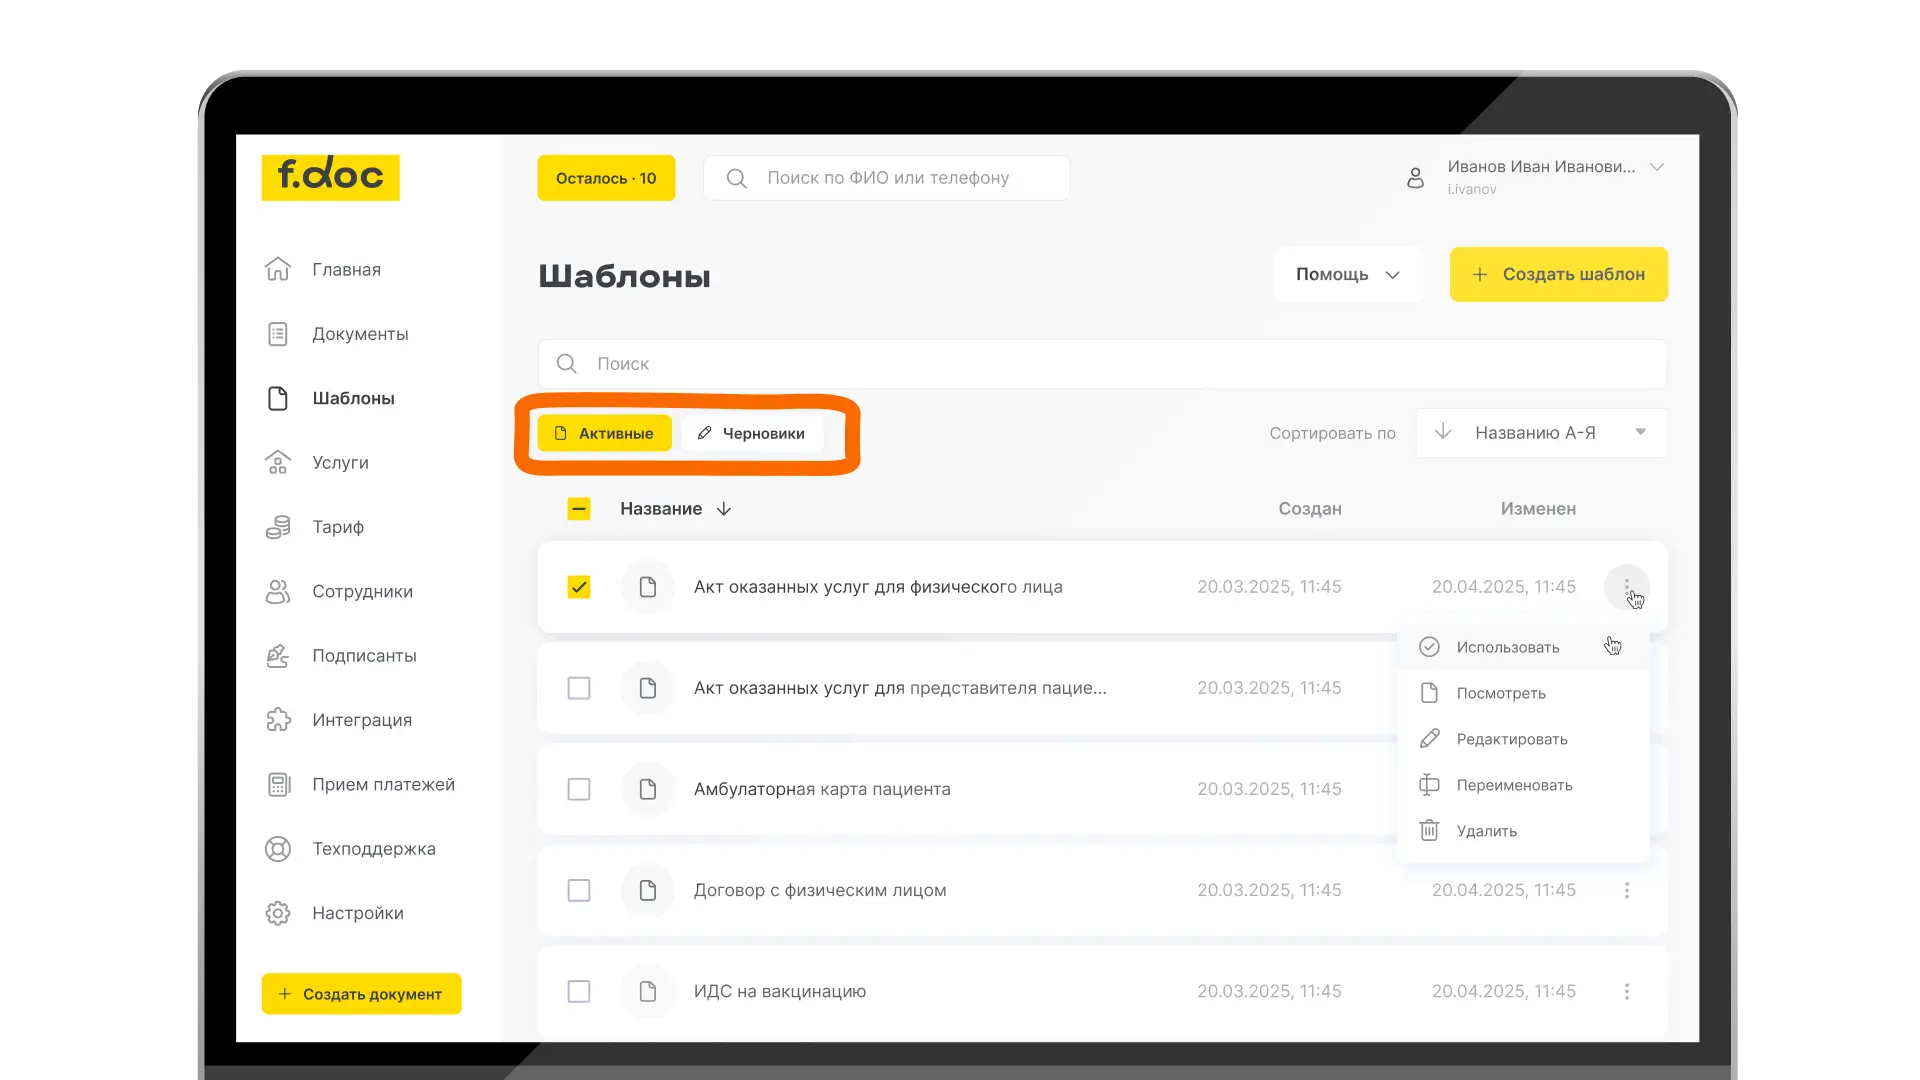Click Прием платежей calculator icon

[278, 785]
